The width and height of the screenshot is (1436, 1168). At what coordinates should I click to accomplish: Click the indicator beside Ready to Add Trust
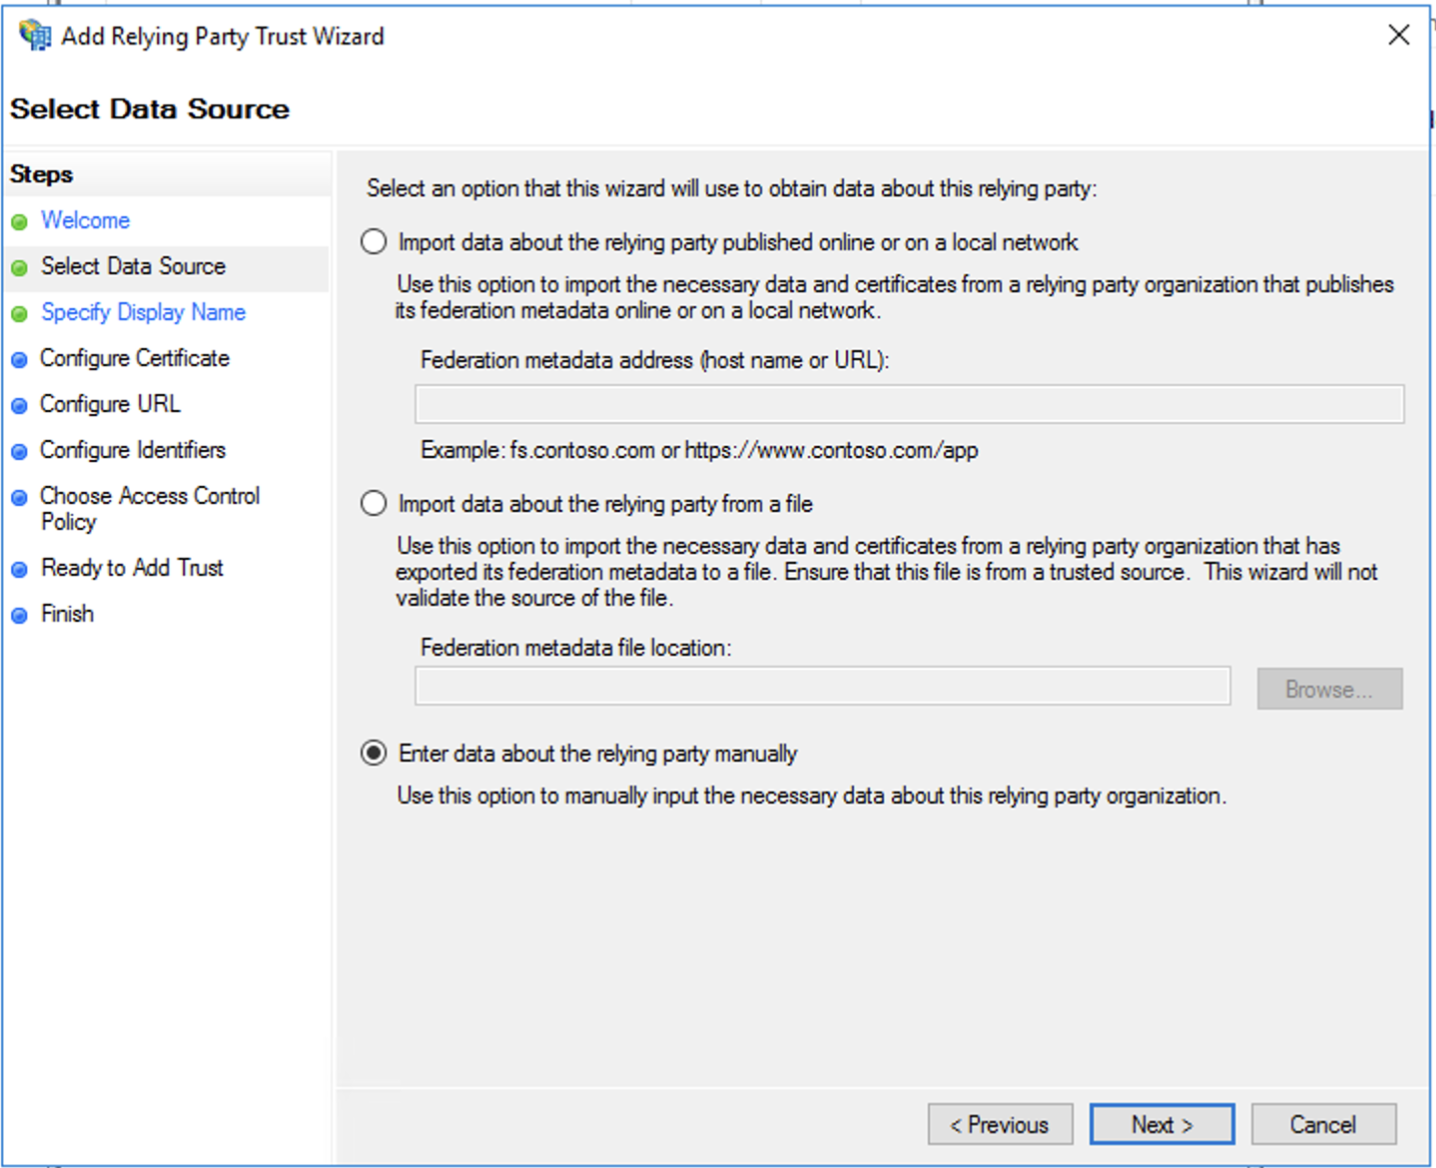point(21,568)
